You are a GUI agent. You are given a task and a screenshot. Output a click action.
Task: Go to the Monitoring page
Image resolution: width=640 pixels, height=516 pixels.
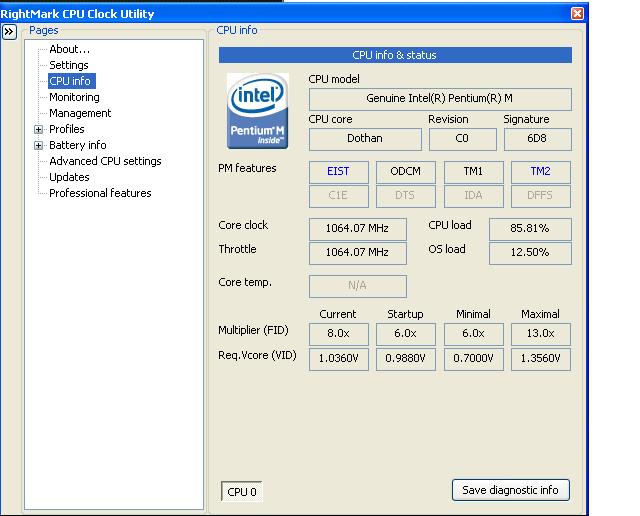pyautogui.click(x=74, y=97)
